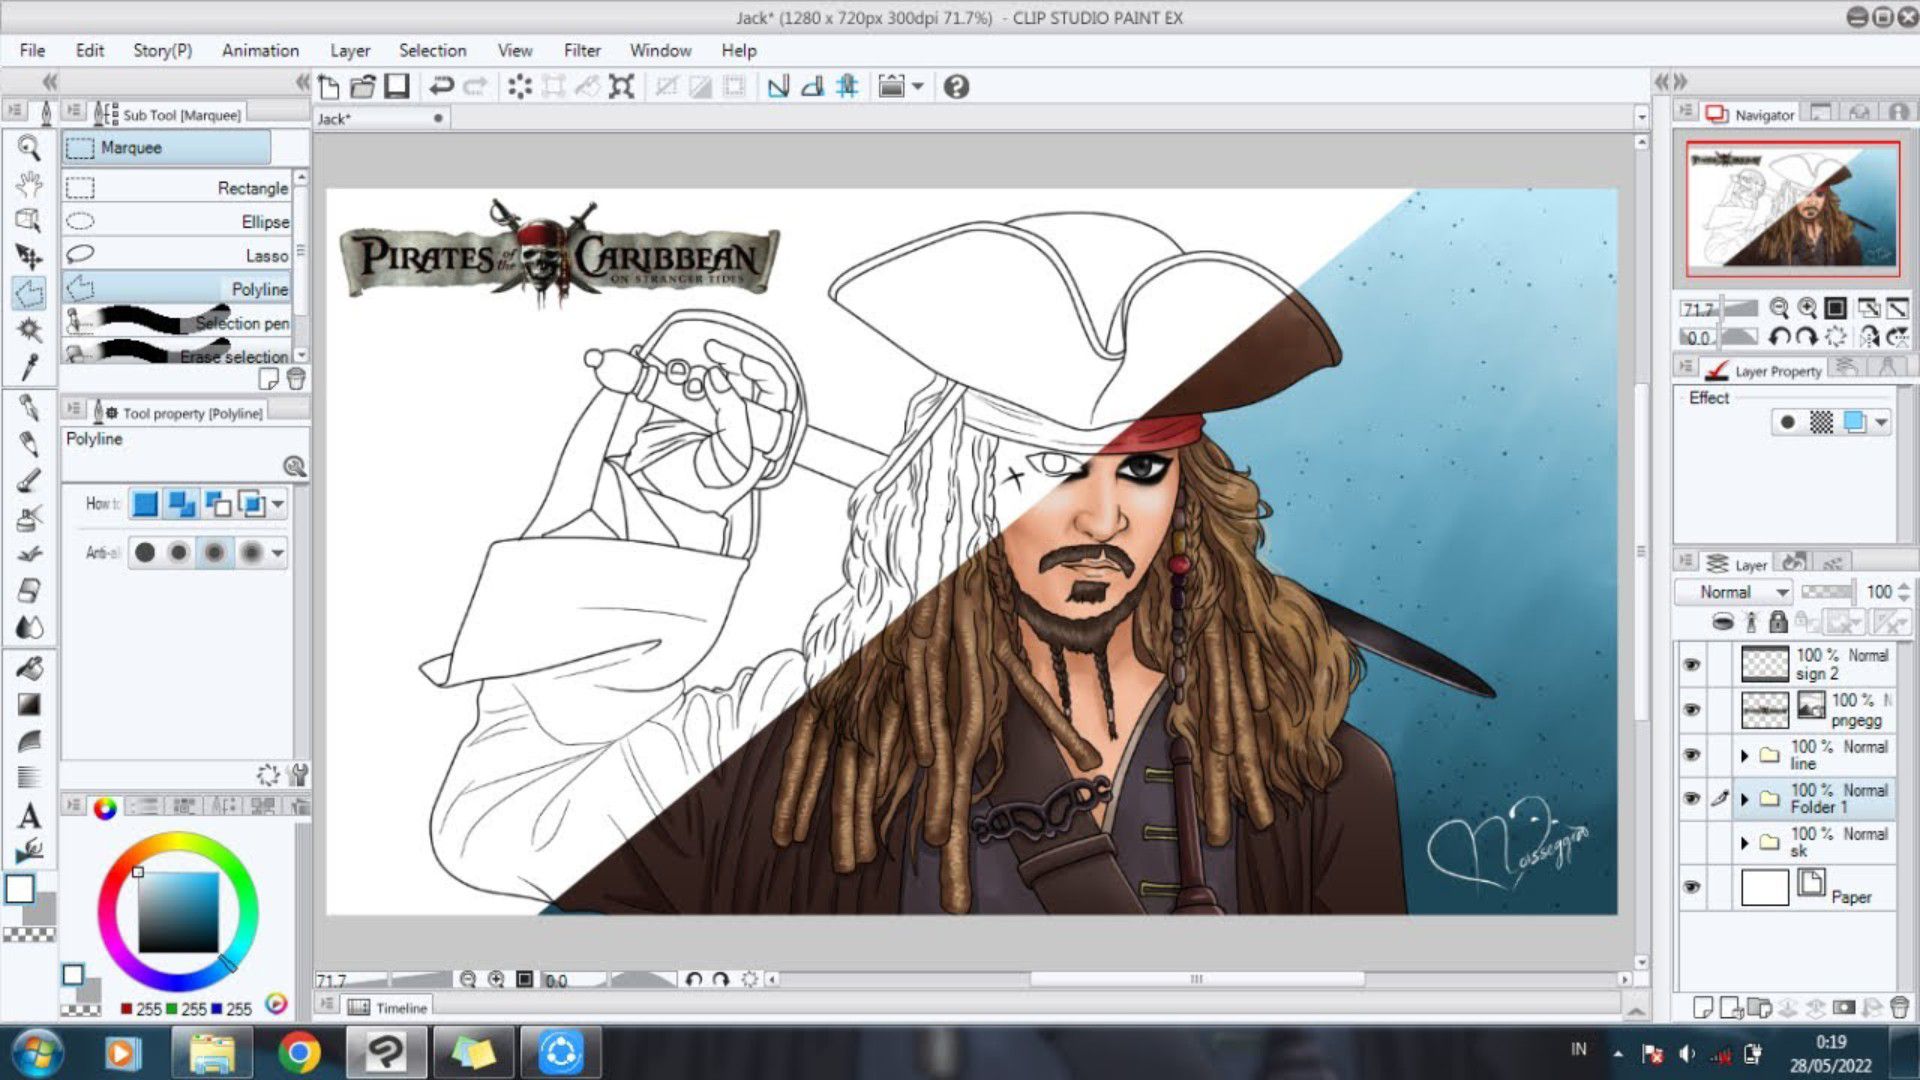Open the Timeline panel
This screenshot has height=1080, width=1920.
click(x=388, y=1007)
